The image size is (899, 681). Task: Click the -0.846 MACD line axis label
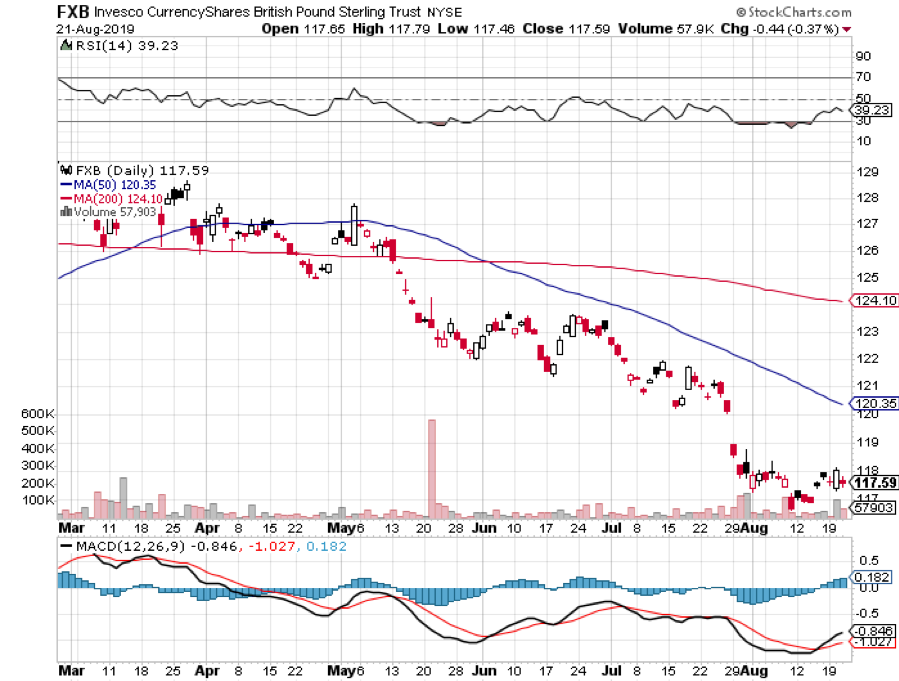coord(873,631)
